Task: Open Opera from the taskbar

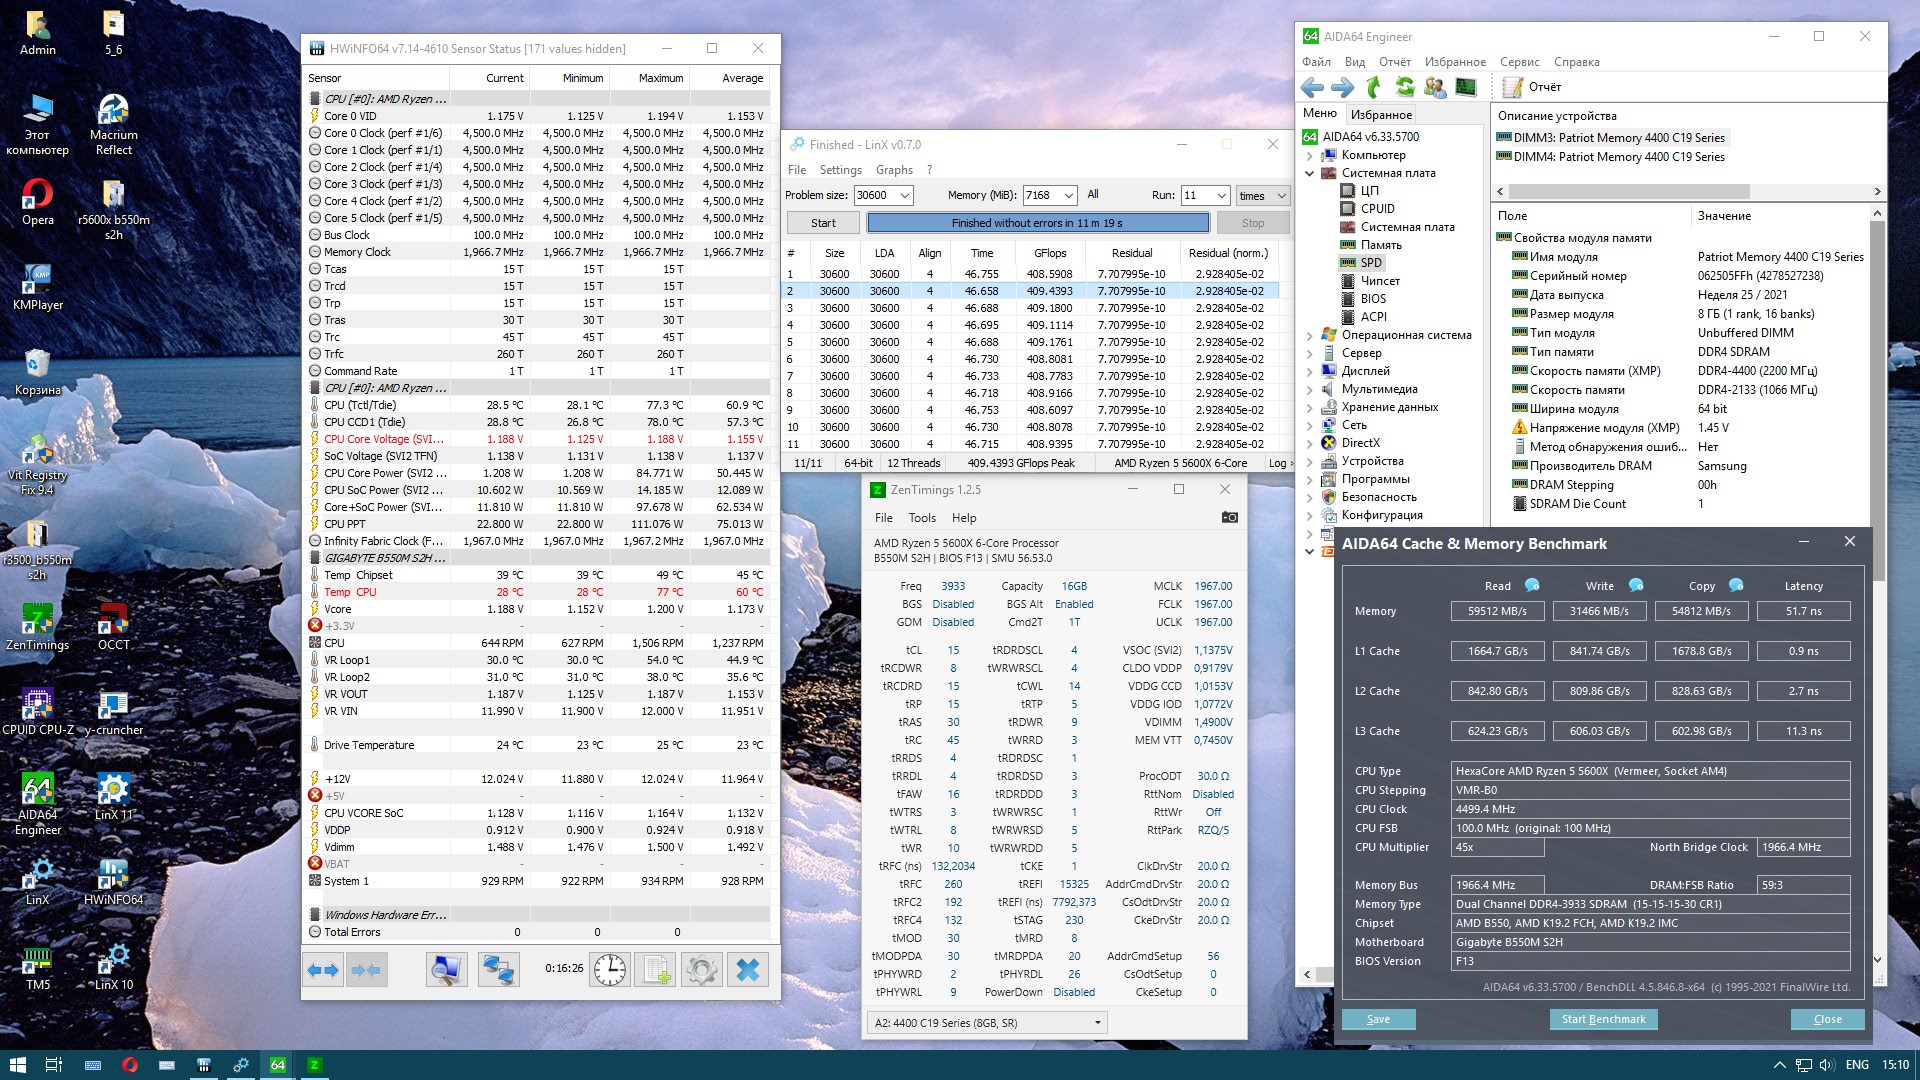Action: tap(129, 1065)
